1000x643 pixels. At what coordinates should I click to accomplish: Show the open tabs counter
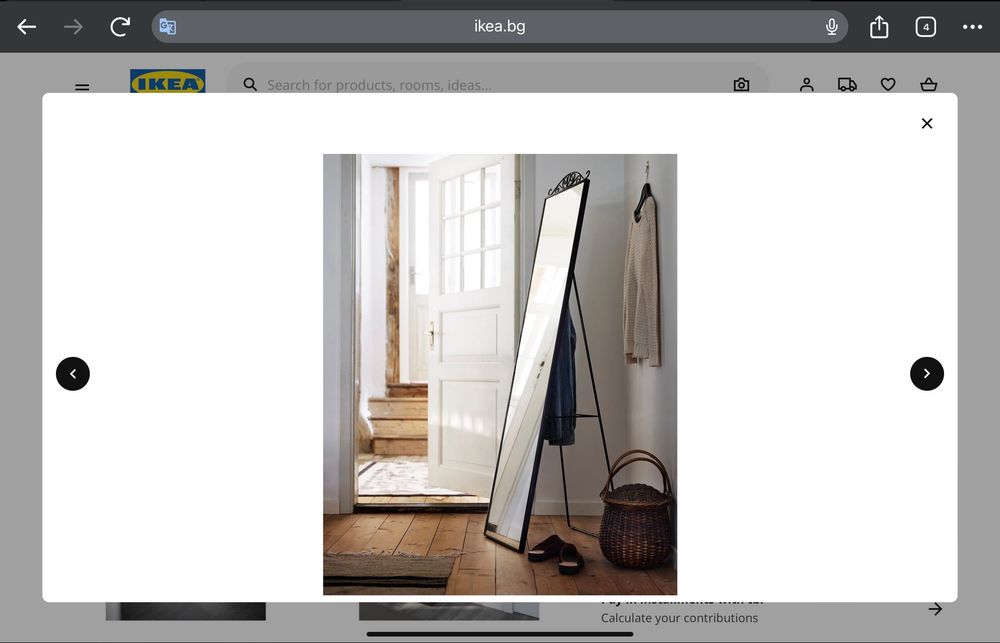(x=925, y=27)
